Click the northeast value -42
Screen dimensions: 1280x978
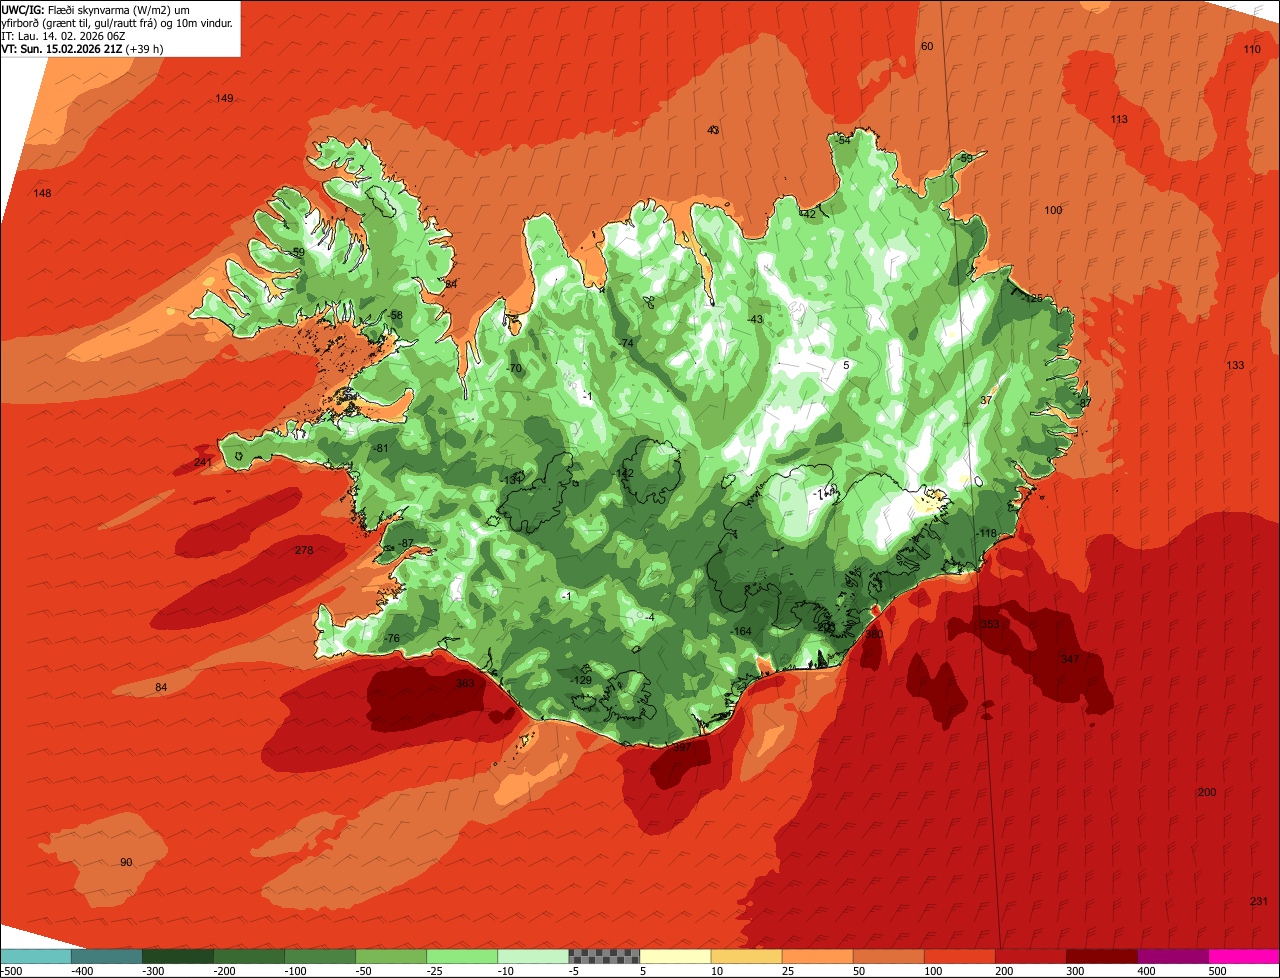[x=808, y=214]
